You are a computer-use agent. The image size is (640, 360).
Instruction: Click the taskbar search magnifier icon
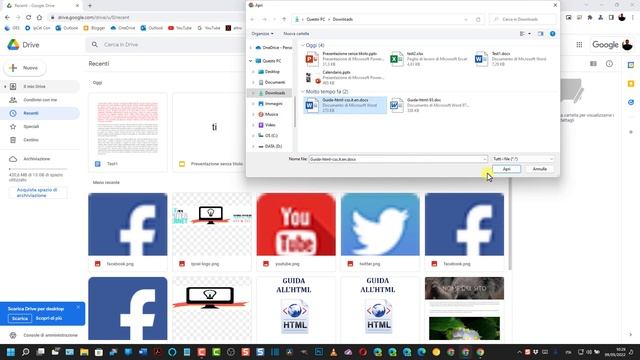[x=25, y=352]
